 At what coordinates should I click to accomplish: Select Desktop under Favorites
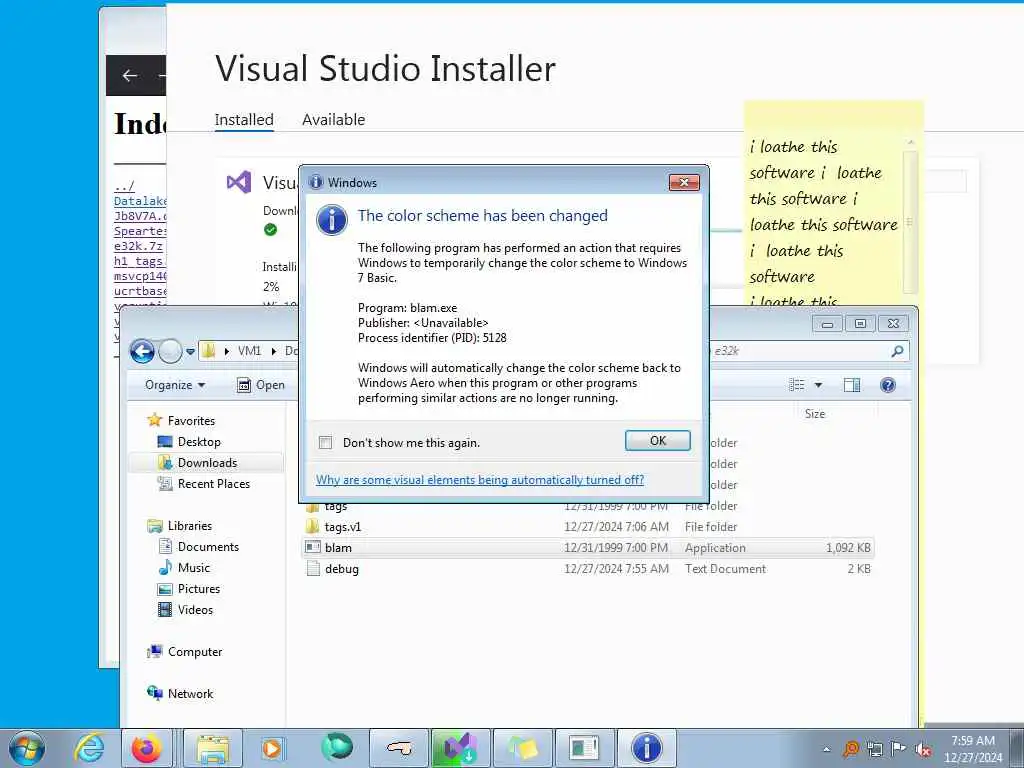(199, 441)
